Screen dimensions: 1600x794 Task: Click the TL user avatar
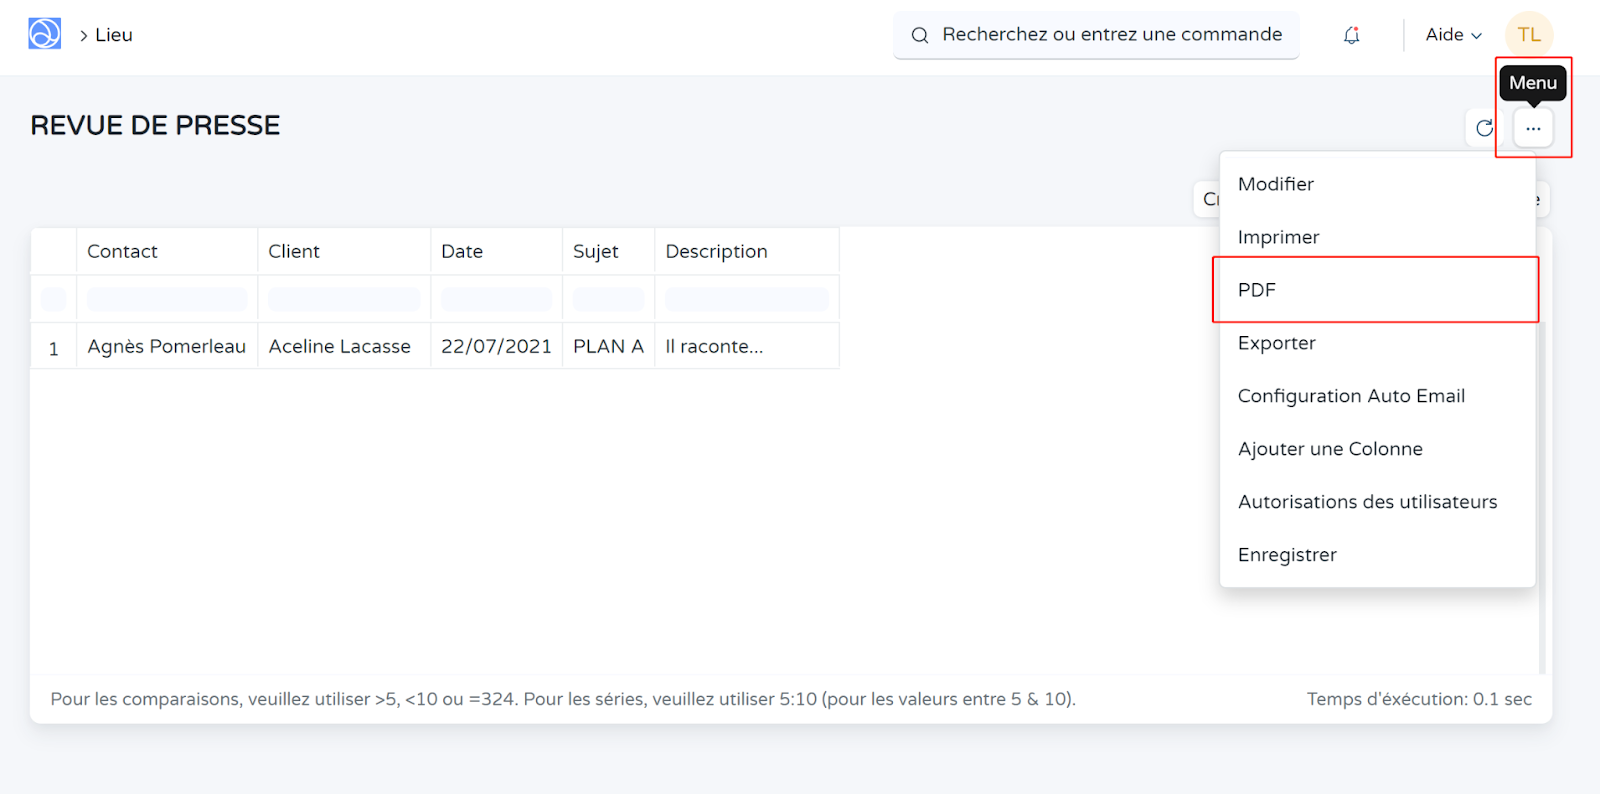(1528, 35)
